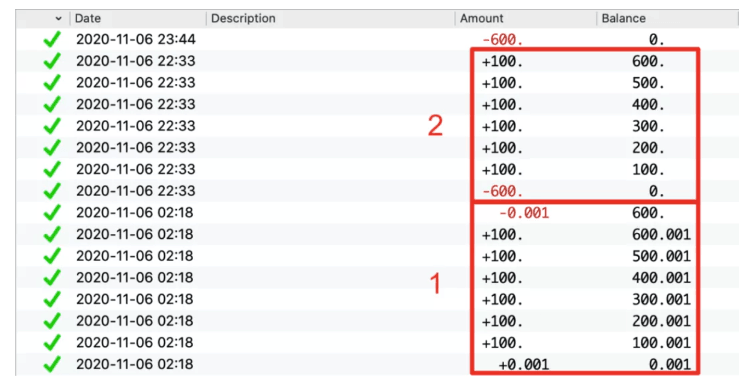750x391 pixels.
Task: Click the 600. balance in the -0.001 row
Action: coord(648,213)
